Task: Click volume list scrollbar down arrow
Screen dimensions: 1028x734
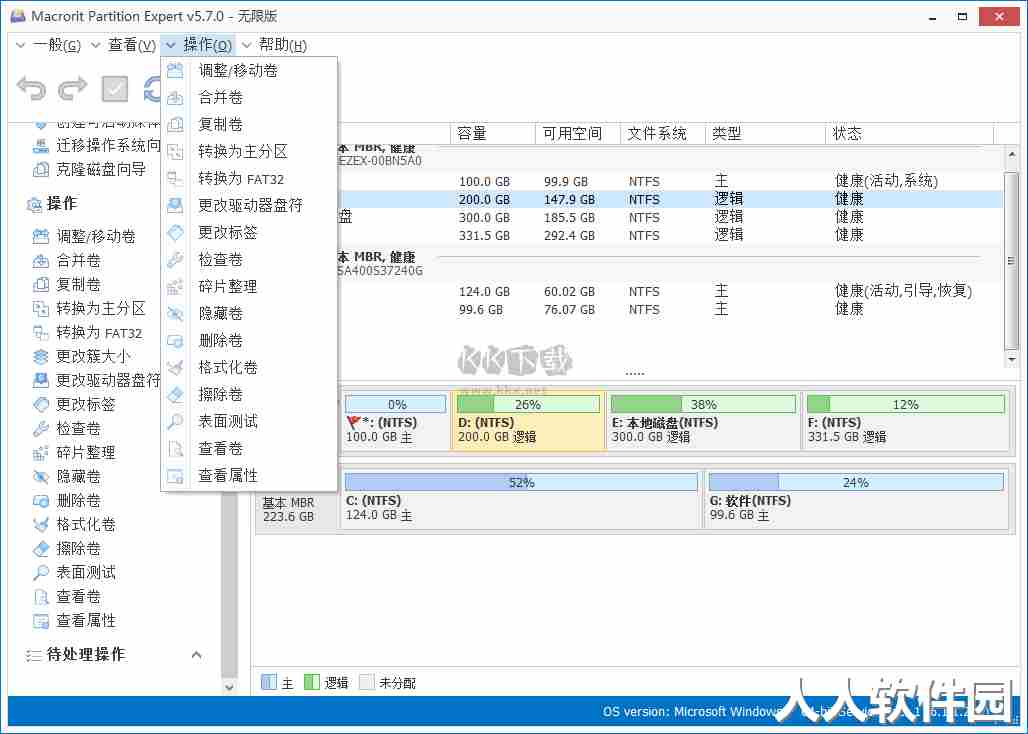Action: click(1012, 359)
